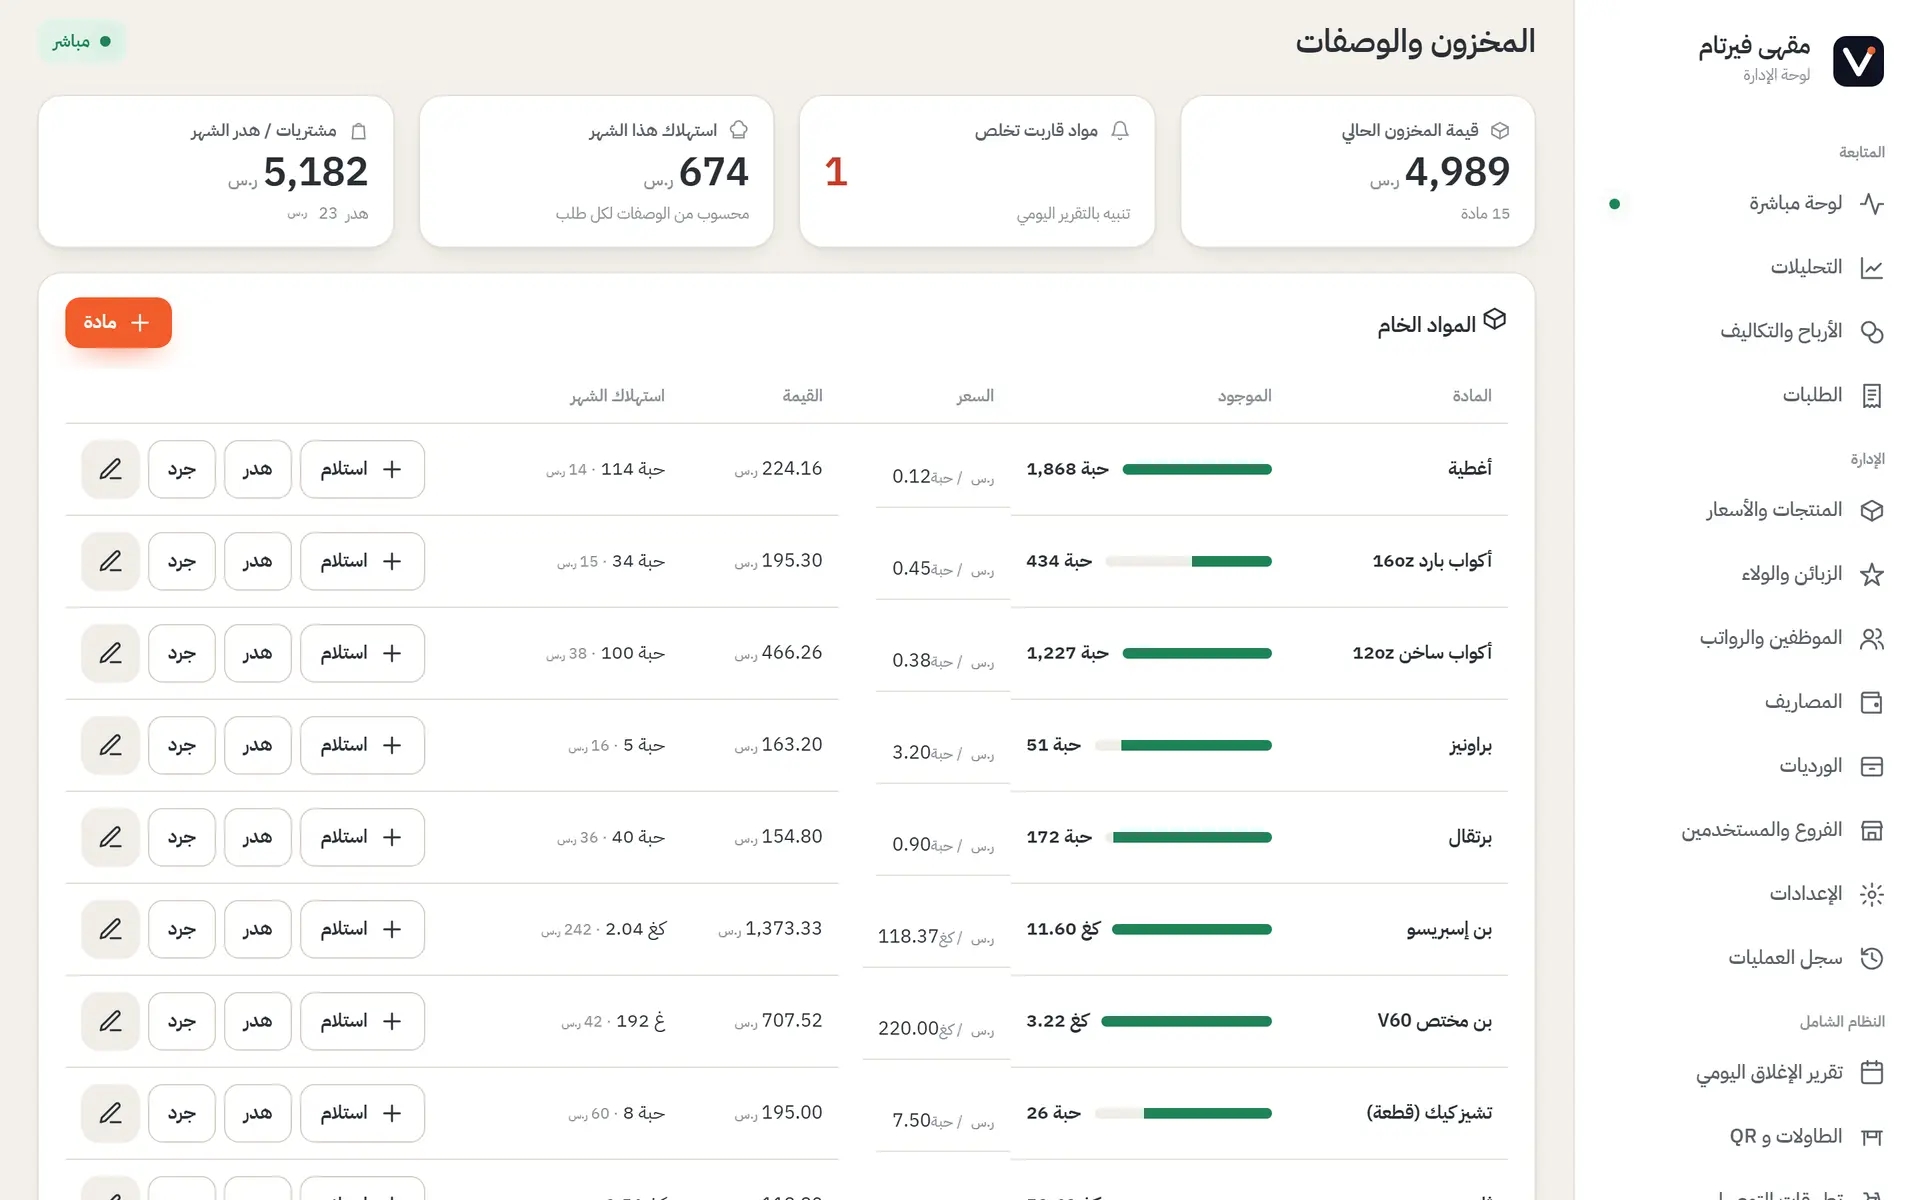Click the الأرباح والتكاليف coins icon
The image size is (1920, 1200).
click(x=1872, y=332)
